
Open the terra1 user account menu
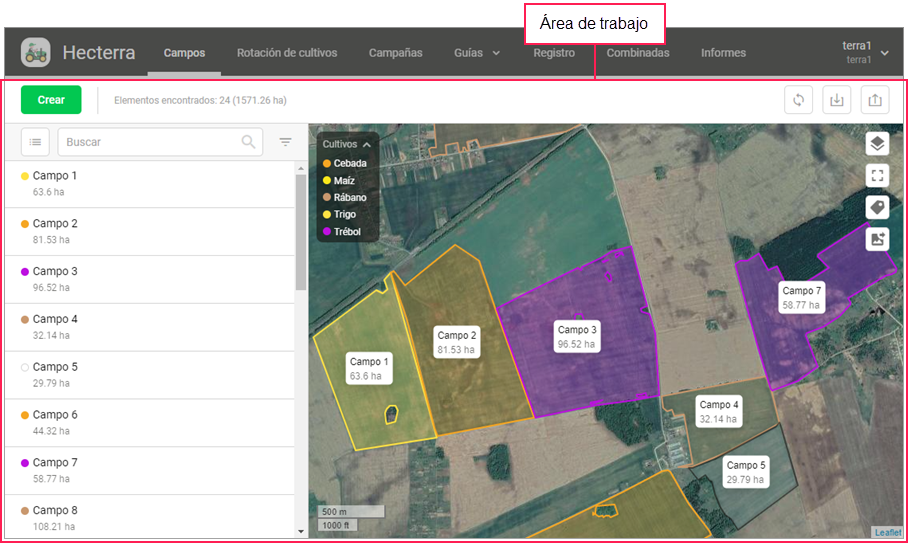coord(864,52)
